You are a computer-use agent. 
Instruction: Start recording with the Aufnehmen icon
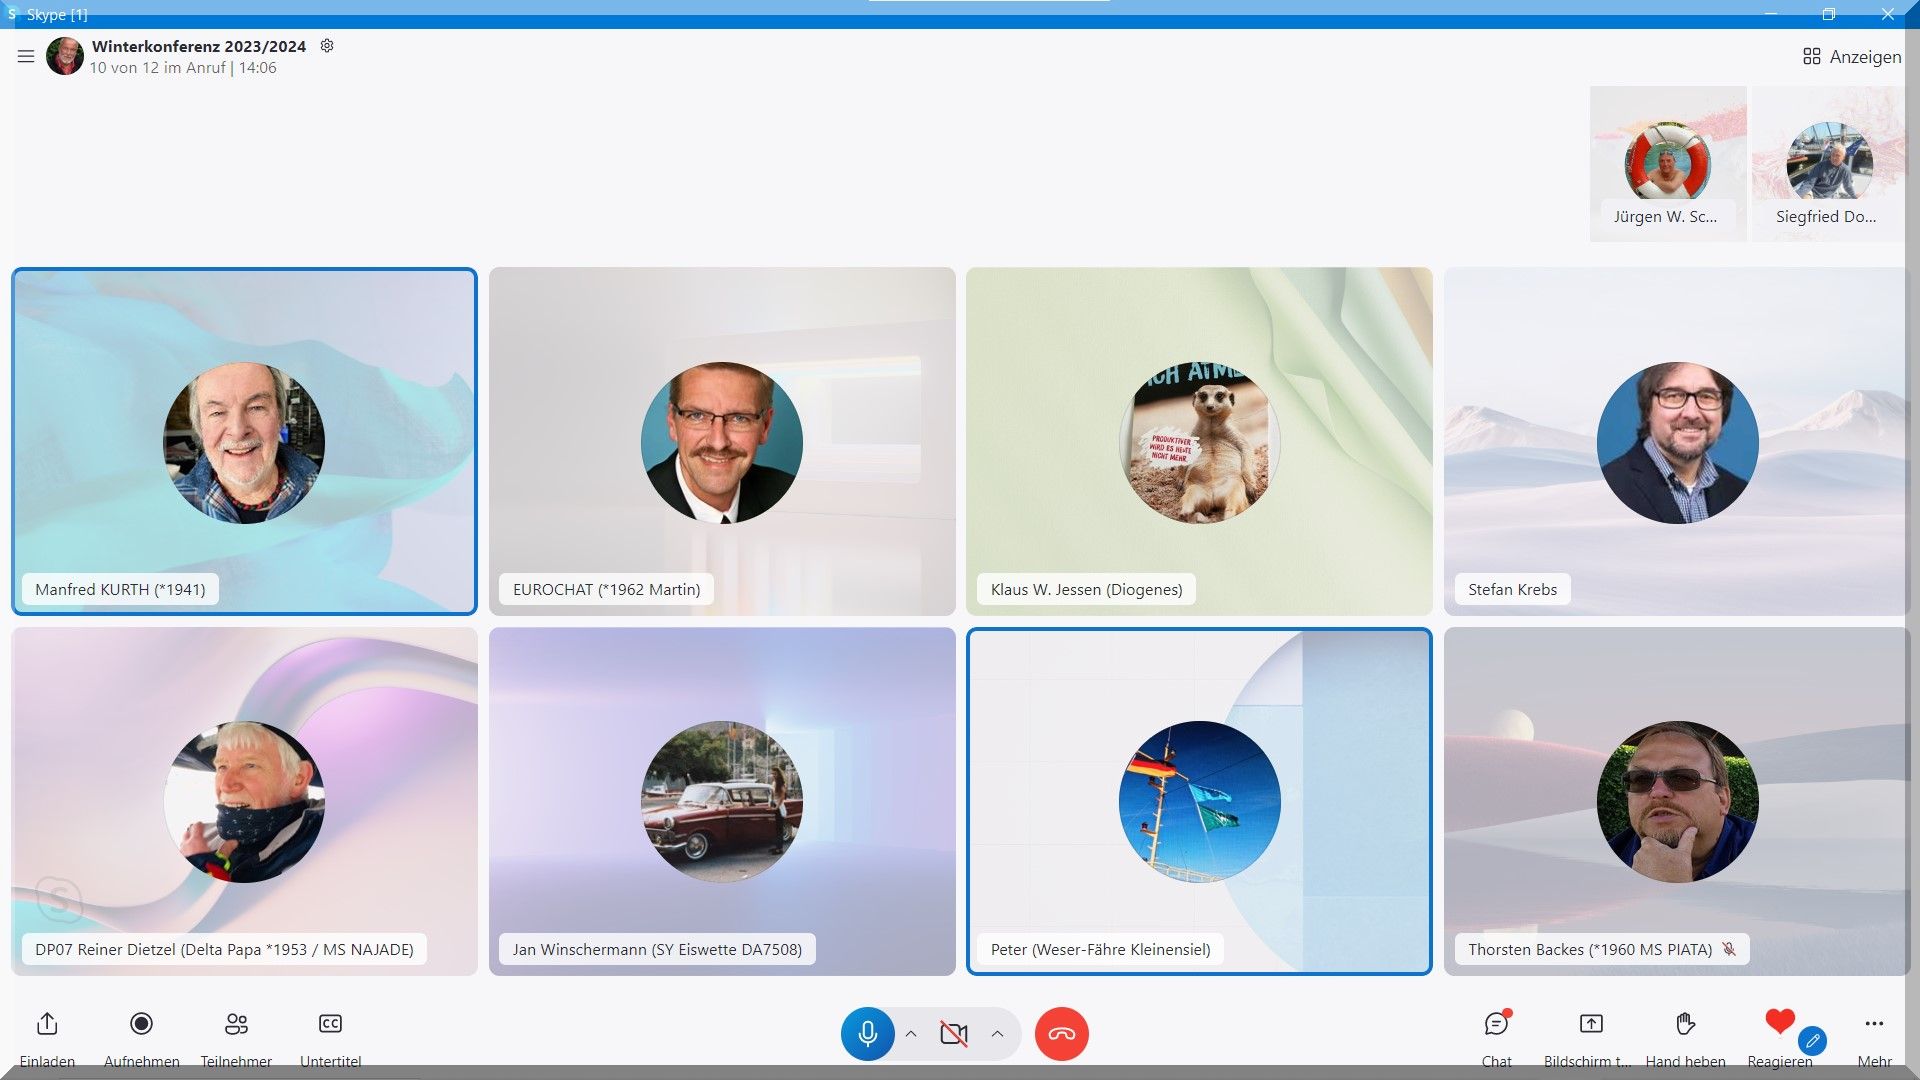click(x=141, y=1024)
